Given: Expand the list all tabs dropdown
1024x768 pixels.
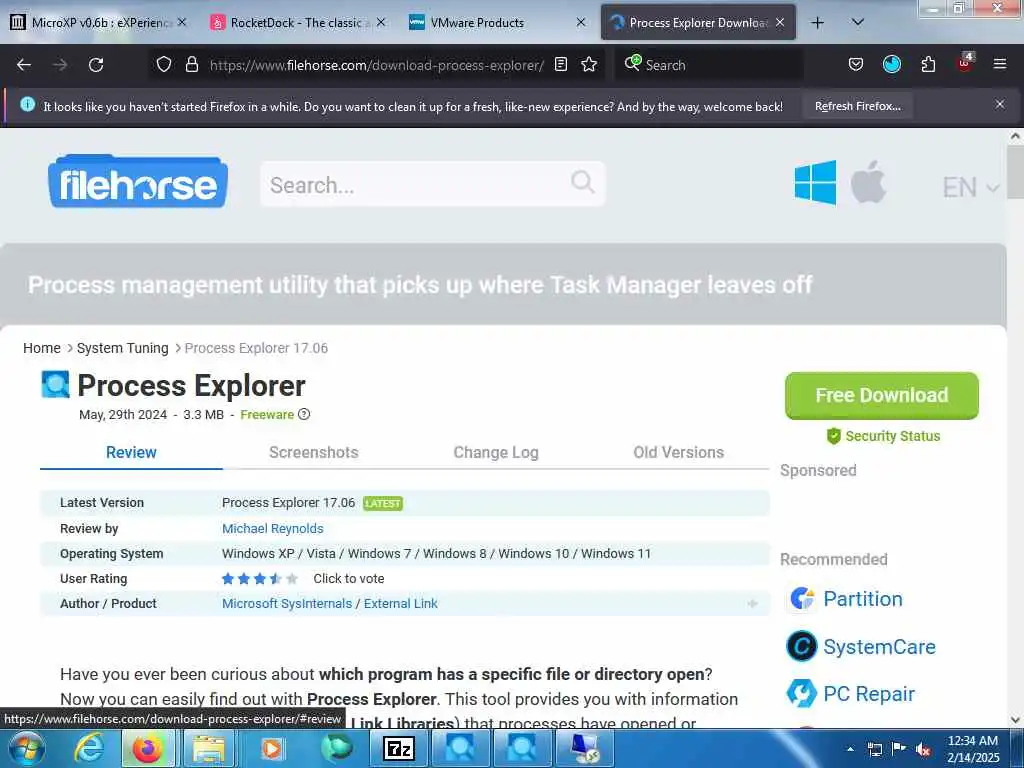Looking at the screenshot, I should 858,23.
